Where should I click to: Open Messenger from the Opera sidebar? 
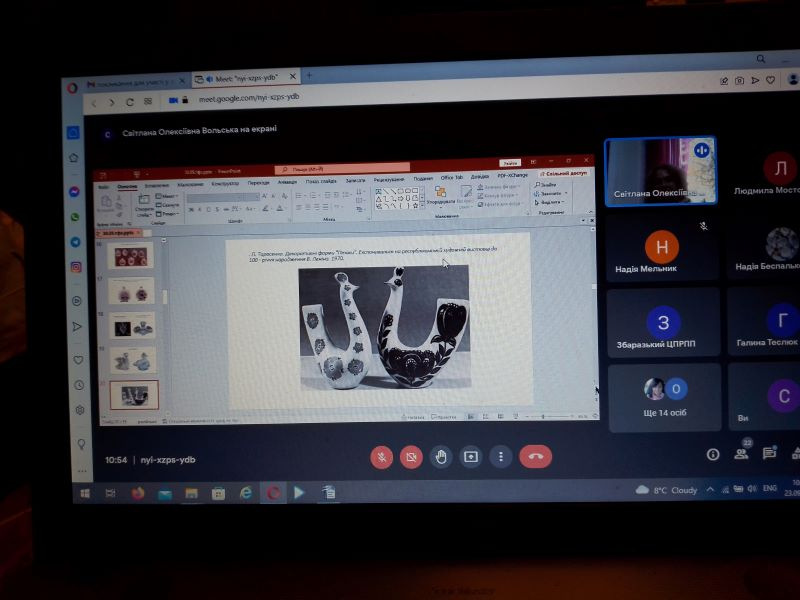point(74,192)
